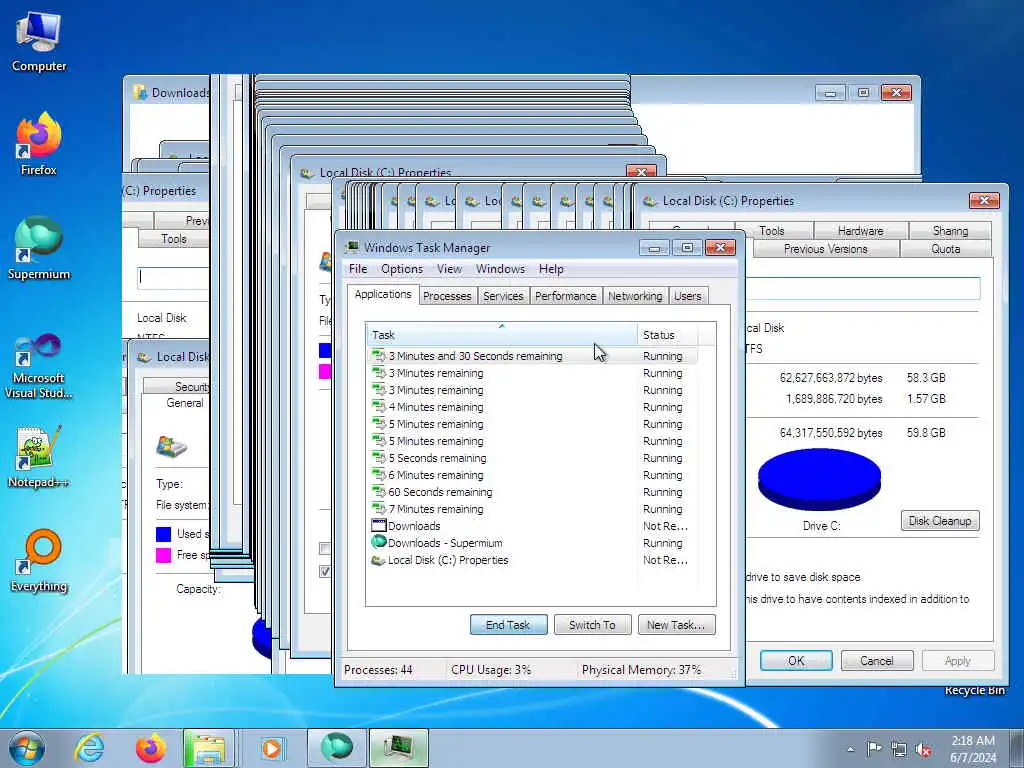Open Firefox from the taskbar
This screenshot has width=1024, height=768.
(x=150, y=748)
